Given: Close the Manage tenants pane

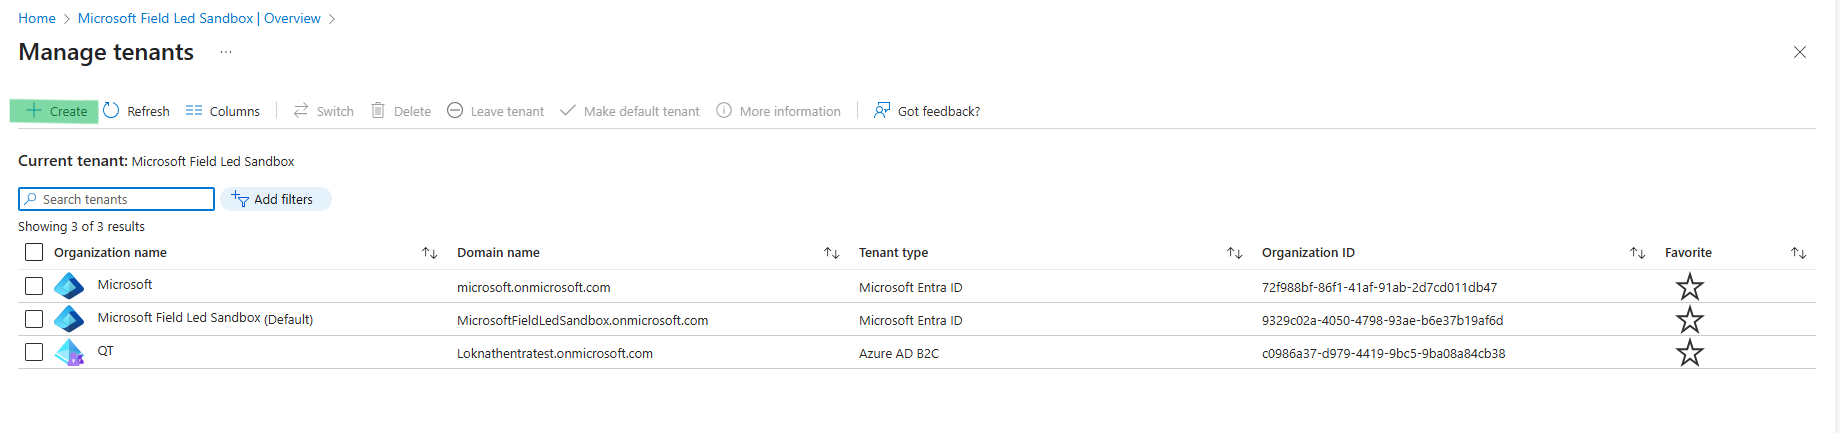Looking at the screenshot, I should coord(1799,52).
